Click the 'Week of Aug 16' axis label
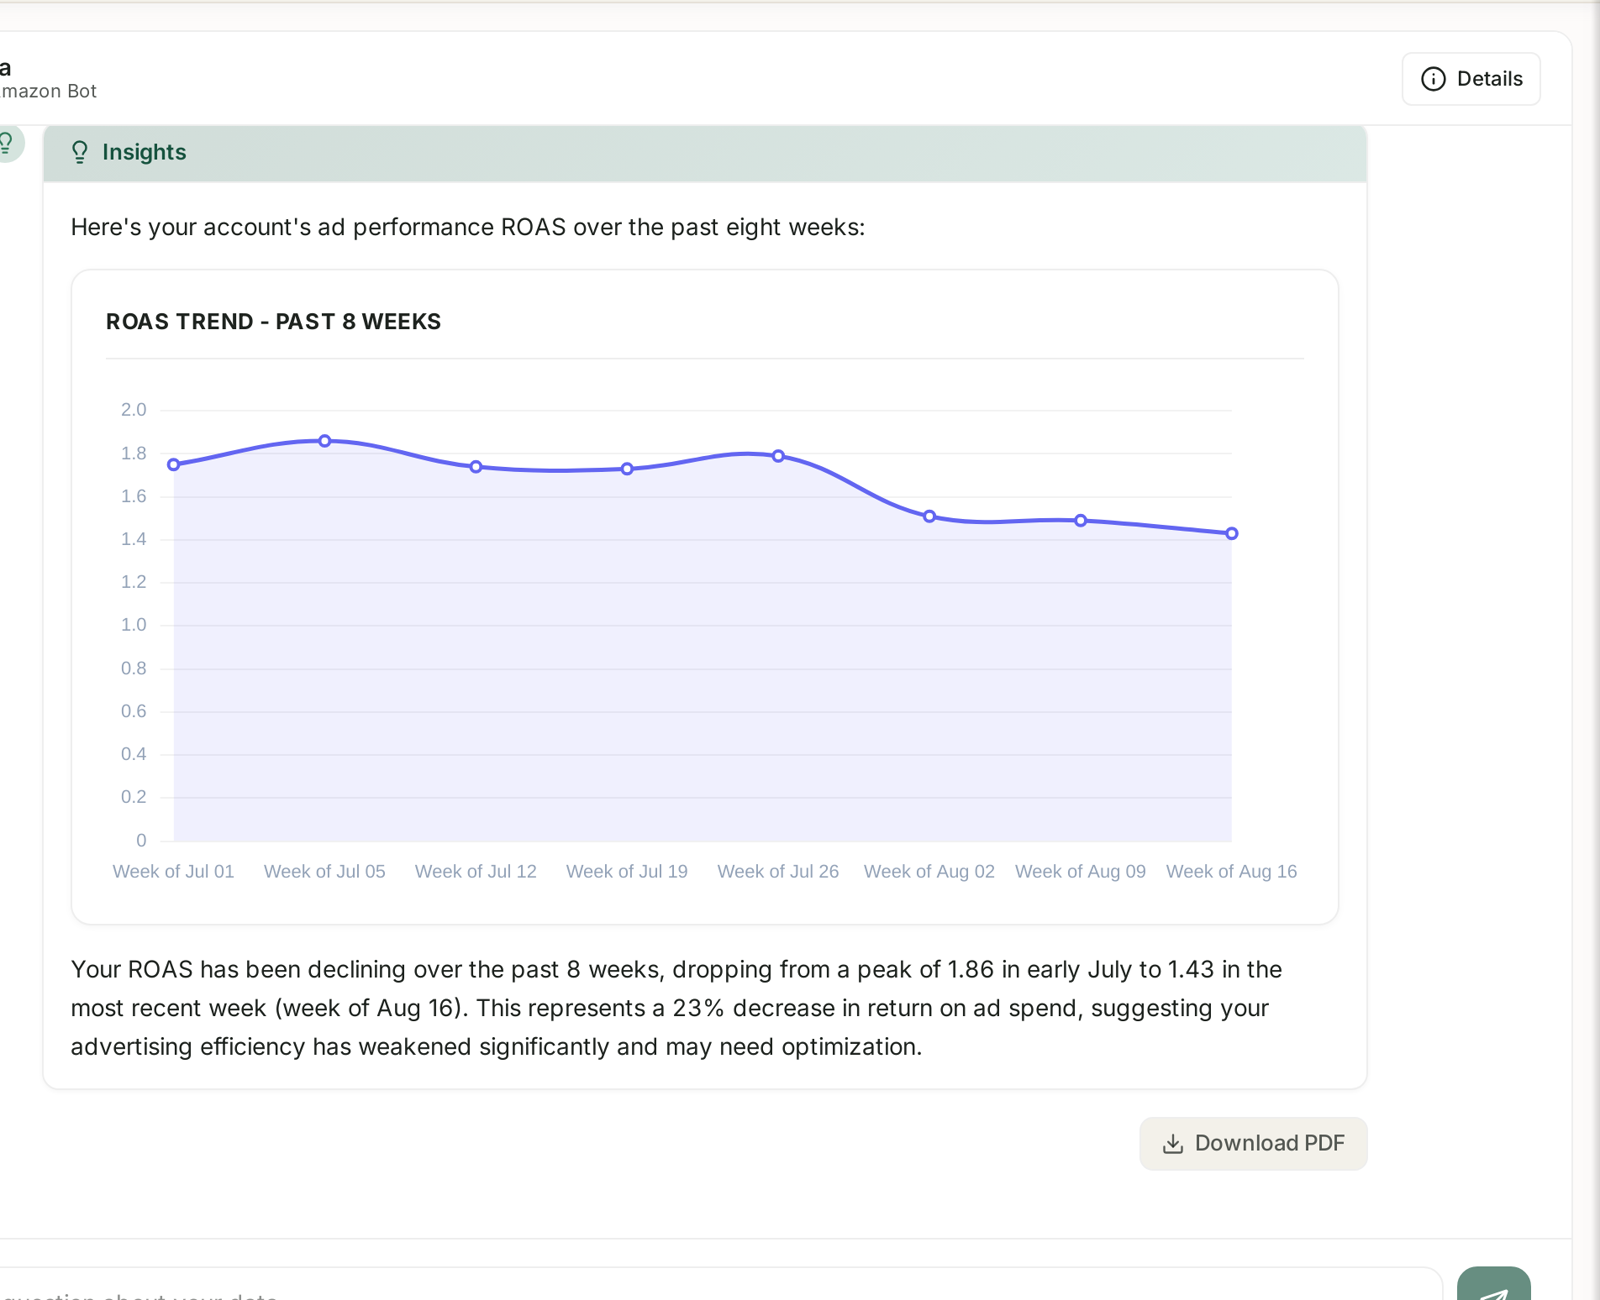Image resolution: width=1600 pixels, height=1300 pixels. pos(1231,872)
